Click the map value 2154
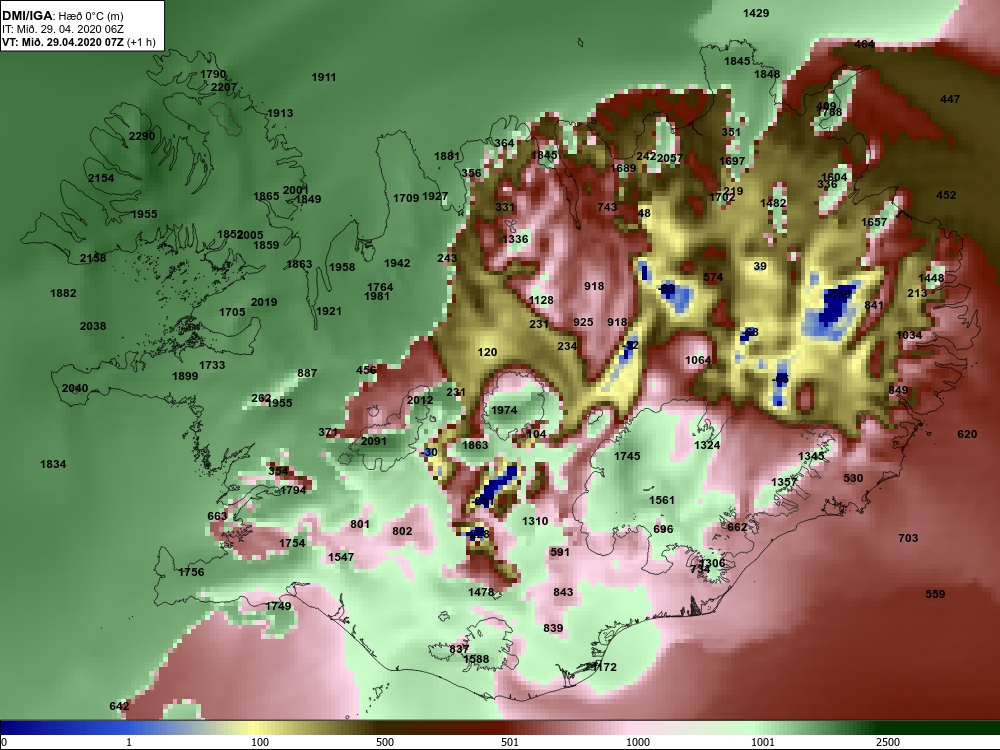1000x750 pixels. click(101, 178)
